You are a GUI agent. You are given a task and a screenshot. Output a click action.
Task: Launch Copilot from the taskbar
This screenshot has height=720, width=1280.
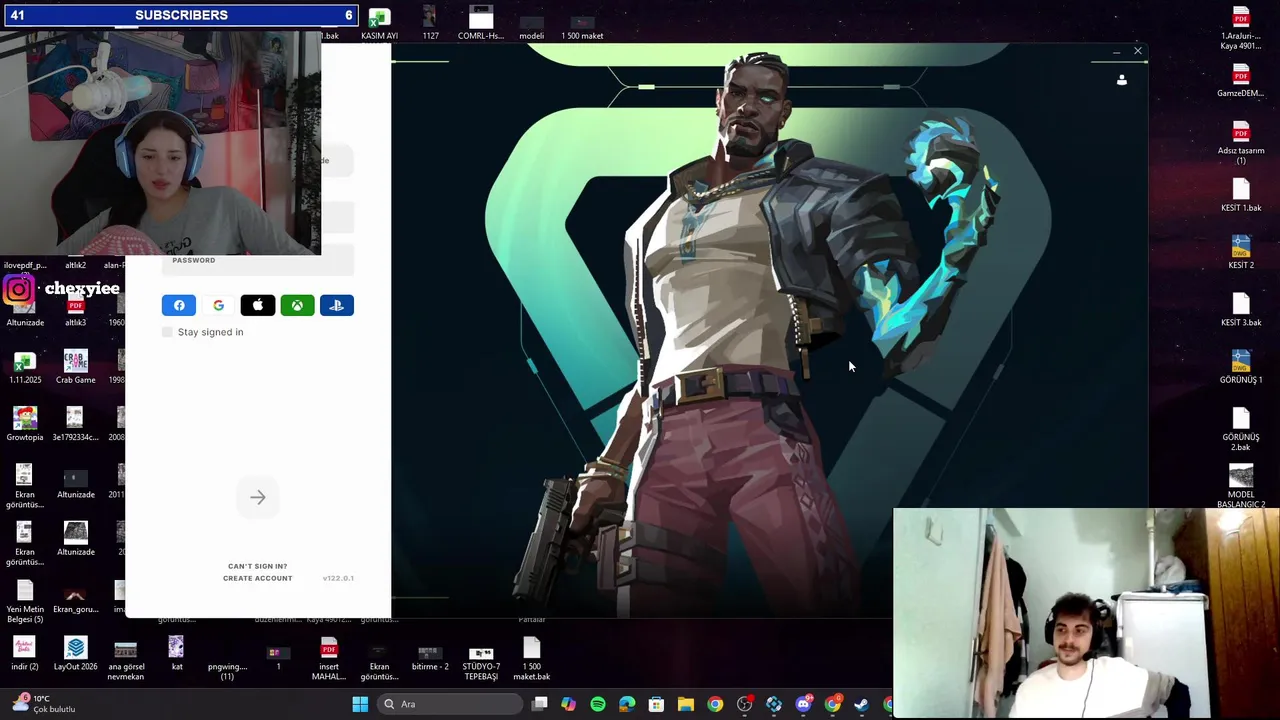click(568, 704)
